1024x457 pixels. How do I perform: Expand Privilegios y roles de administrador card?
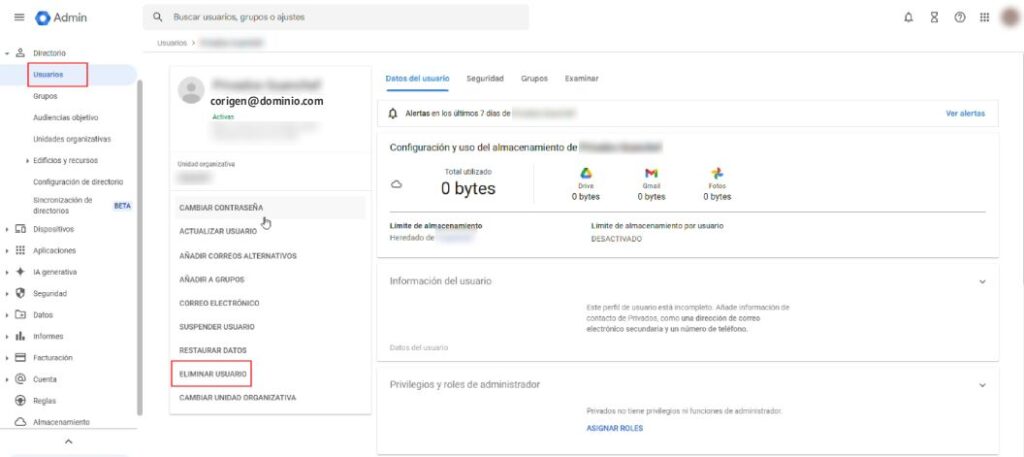pos(982,385)
